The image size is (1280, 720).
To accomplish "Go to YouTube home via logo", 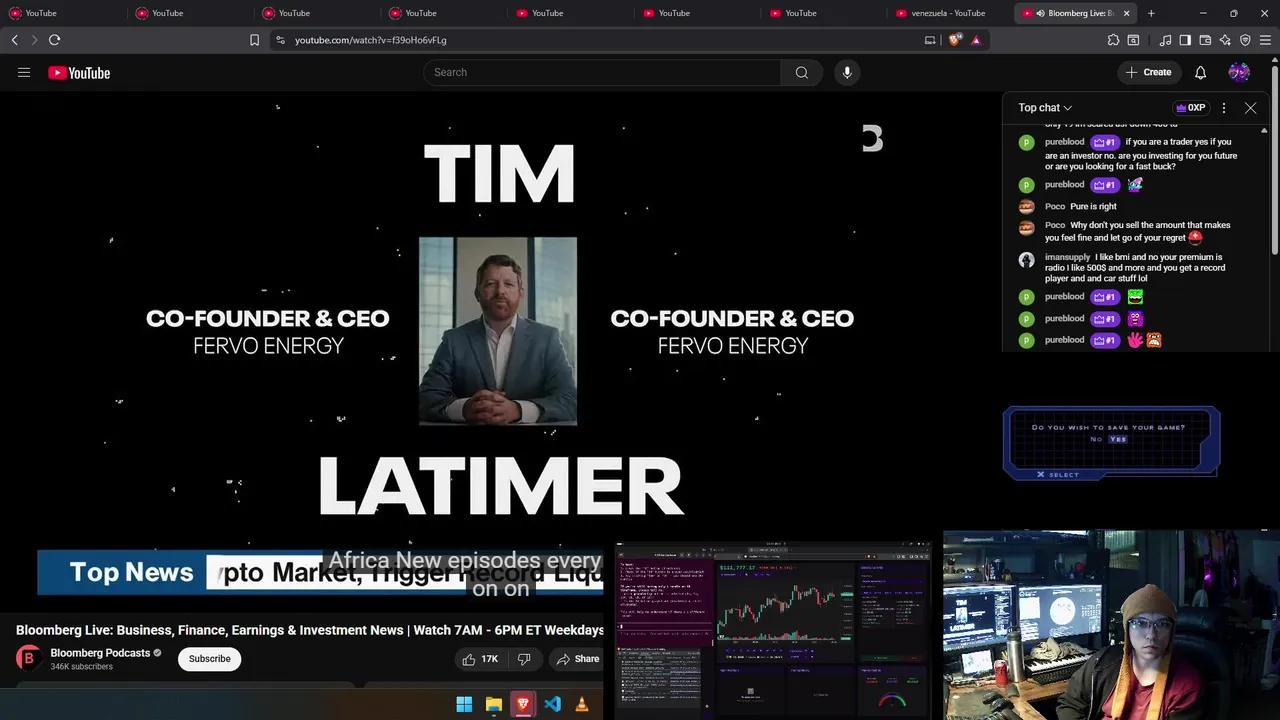I will tap(79, 73).
